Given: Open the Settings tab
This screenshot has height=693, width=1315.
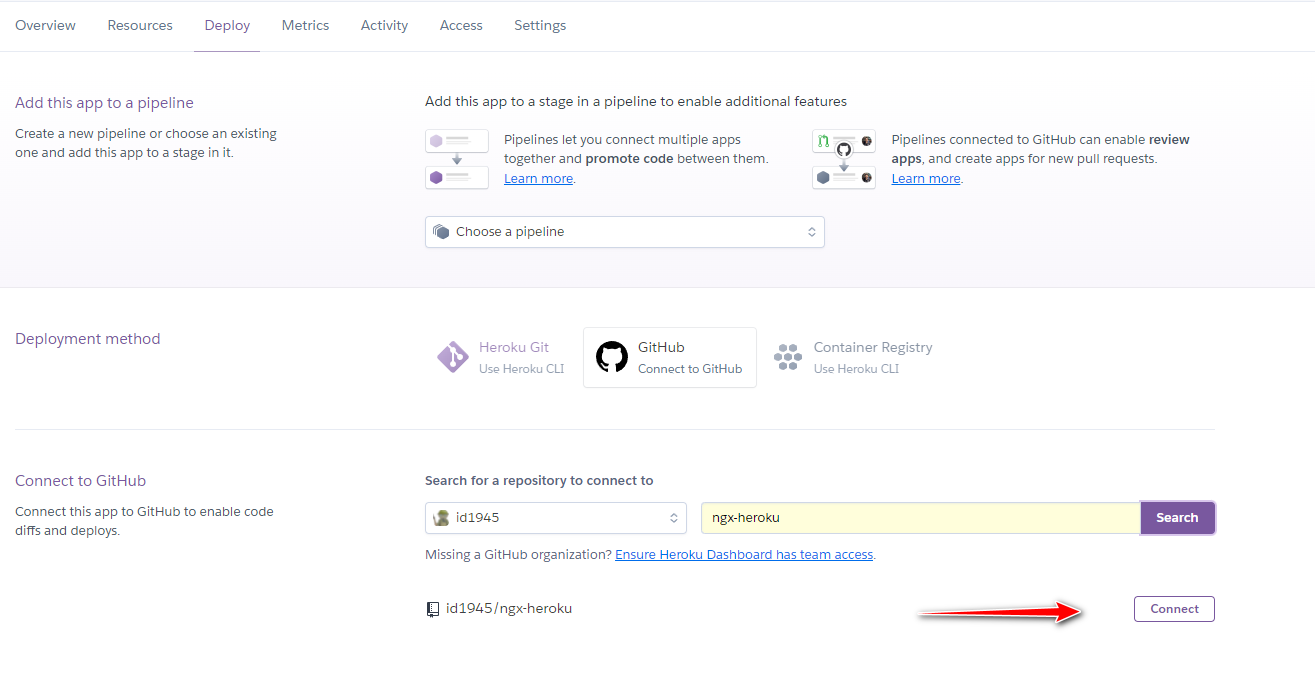Looking at the screenshot, I should 540,25.
